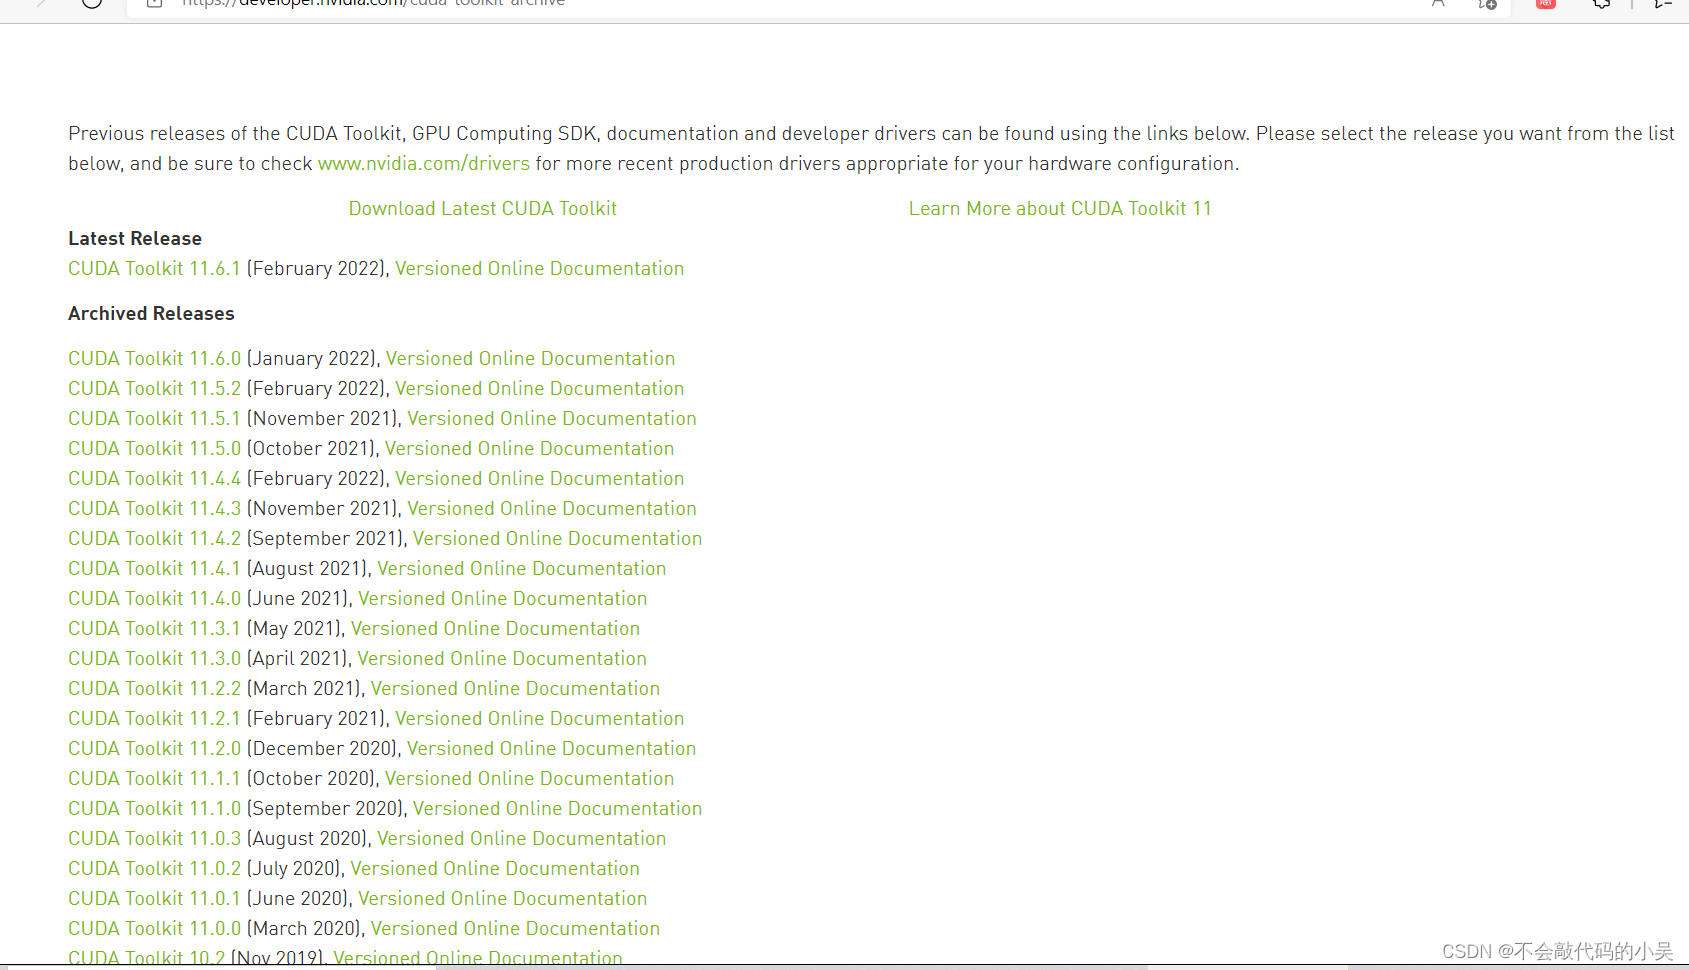Open CUDA Toolkit 11.5.2 link

click(x=155, y=389)
